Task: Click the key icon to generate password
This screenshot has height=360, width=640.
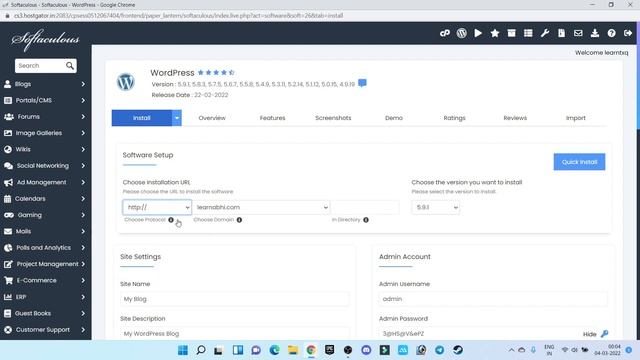Action: pos(604,333)
